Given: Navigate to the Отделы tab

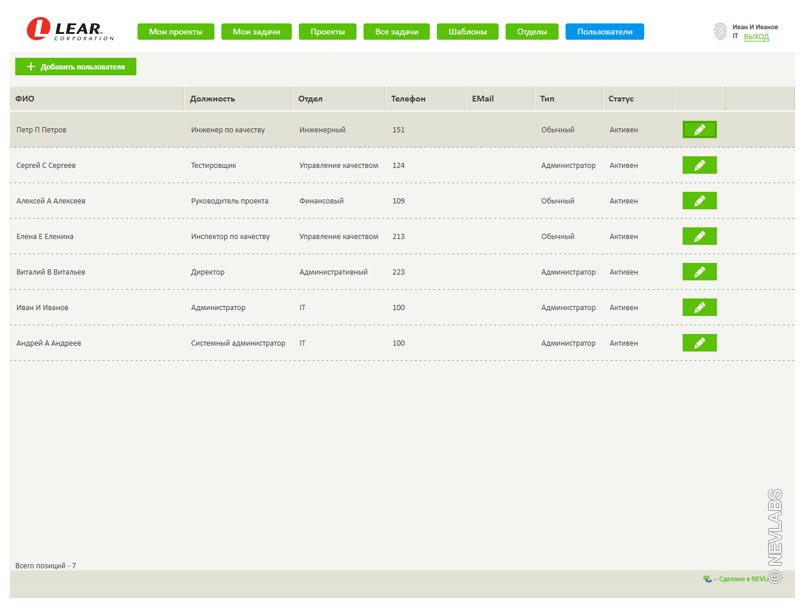Looking at the screenshot, I should 531,32.
